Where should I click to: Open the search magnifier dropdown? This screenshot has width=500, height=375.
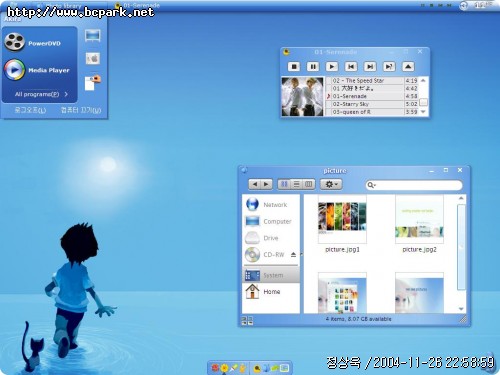coord(371,185)
